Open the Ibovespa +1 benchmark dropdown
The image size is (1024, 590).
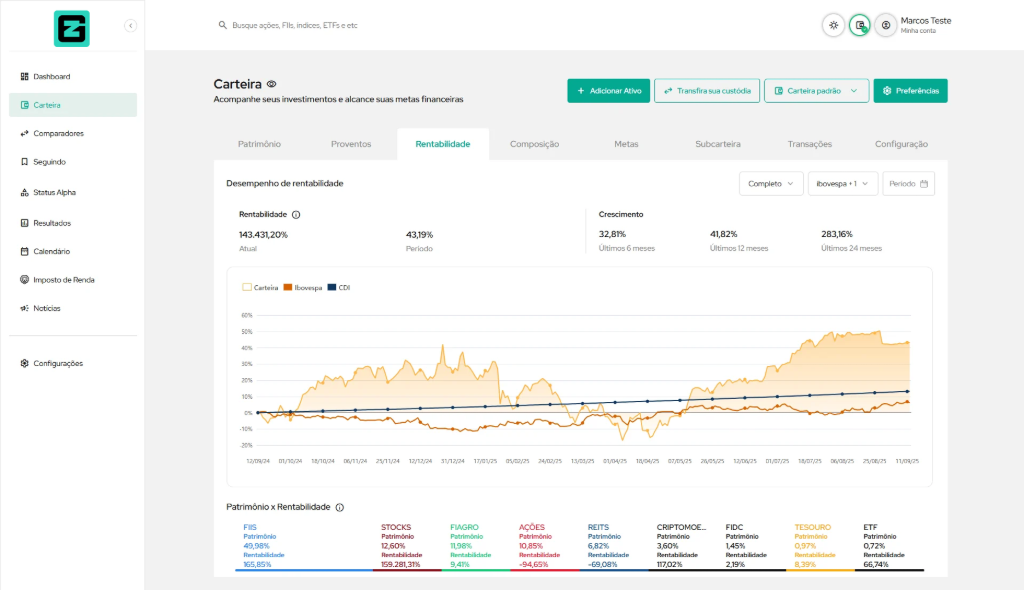pos(842,184)
